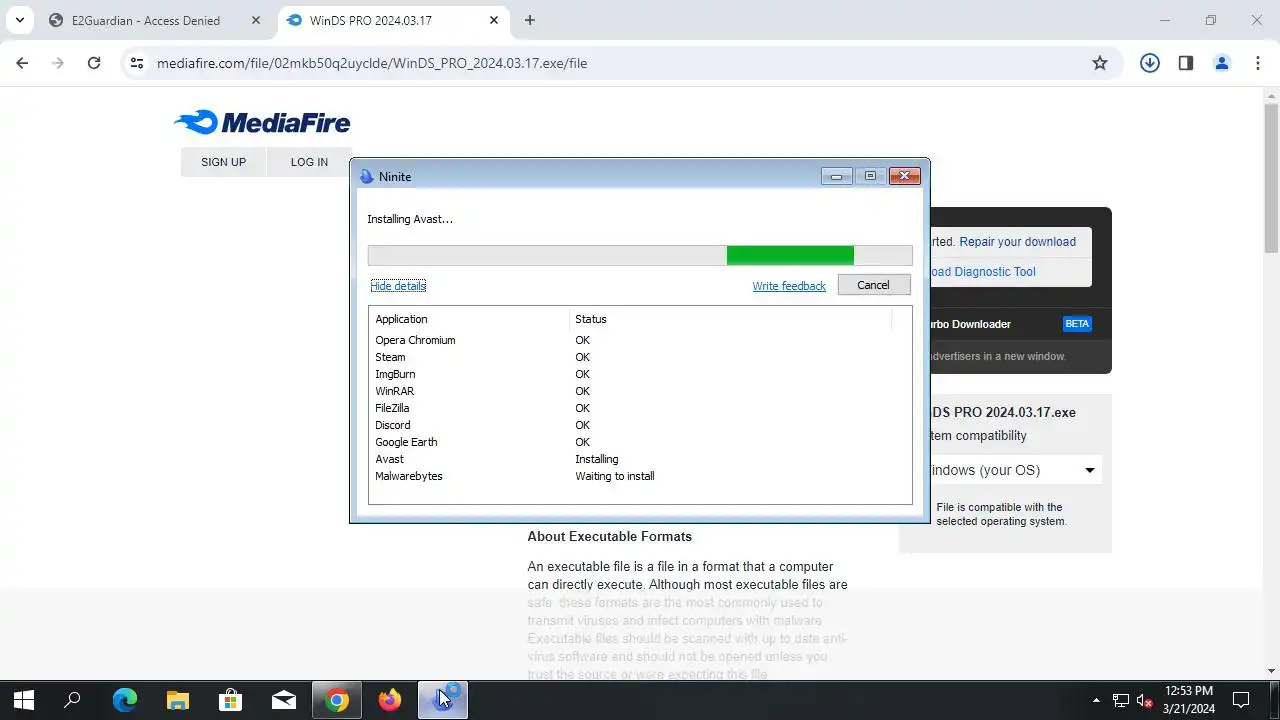Click the LOG IN button
This screenshot has width=1280, height=720.
point(309,162)
